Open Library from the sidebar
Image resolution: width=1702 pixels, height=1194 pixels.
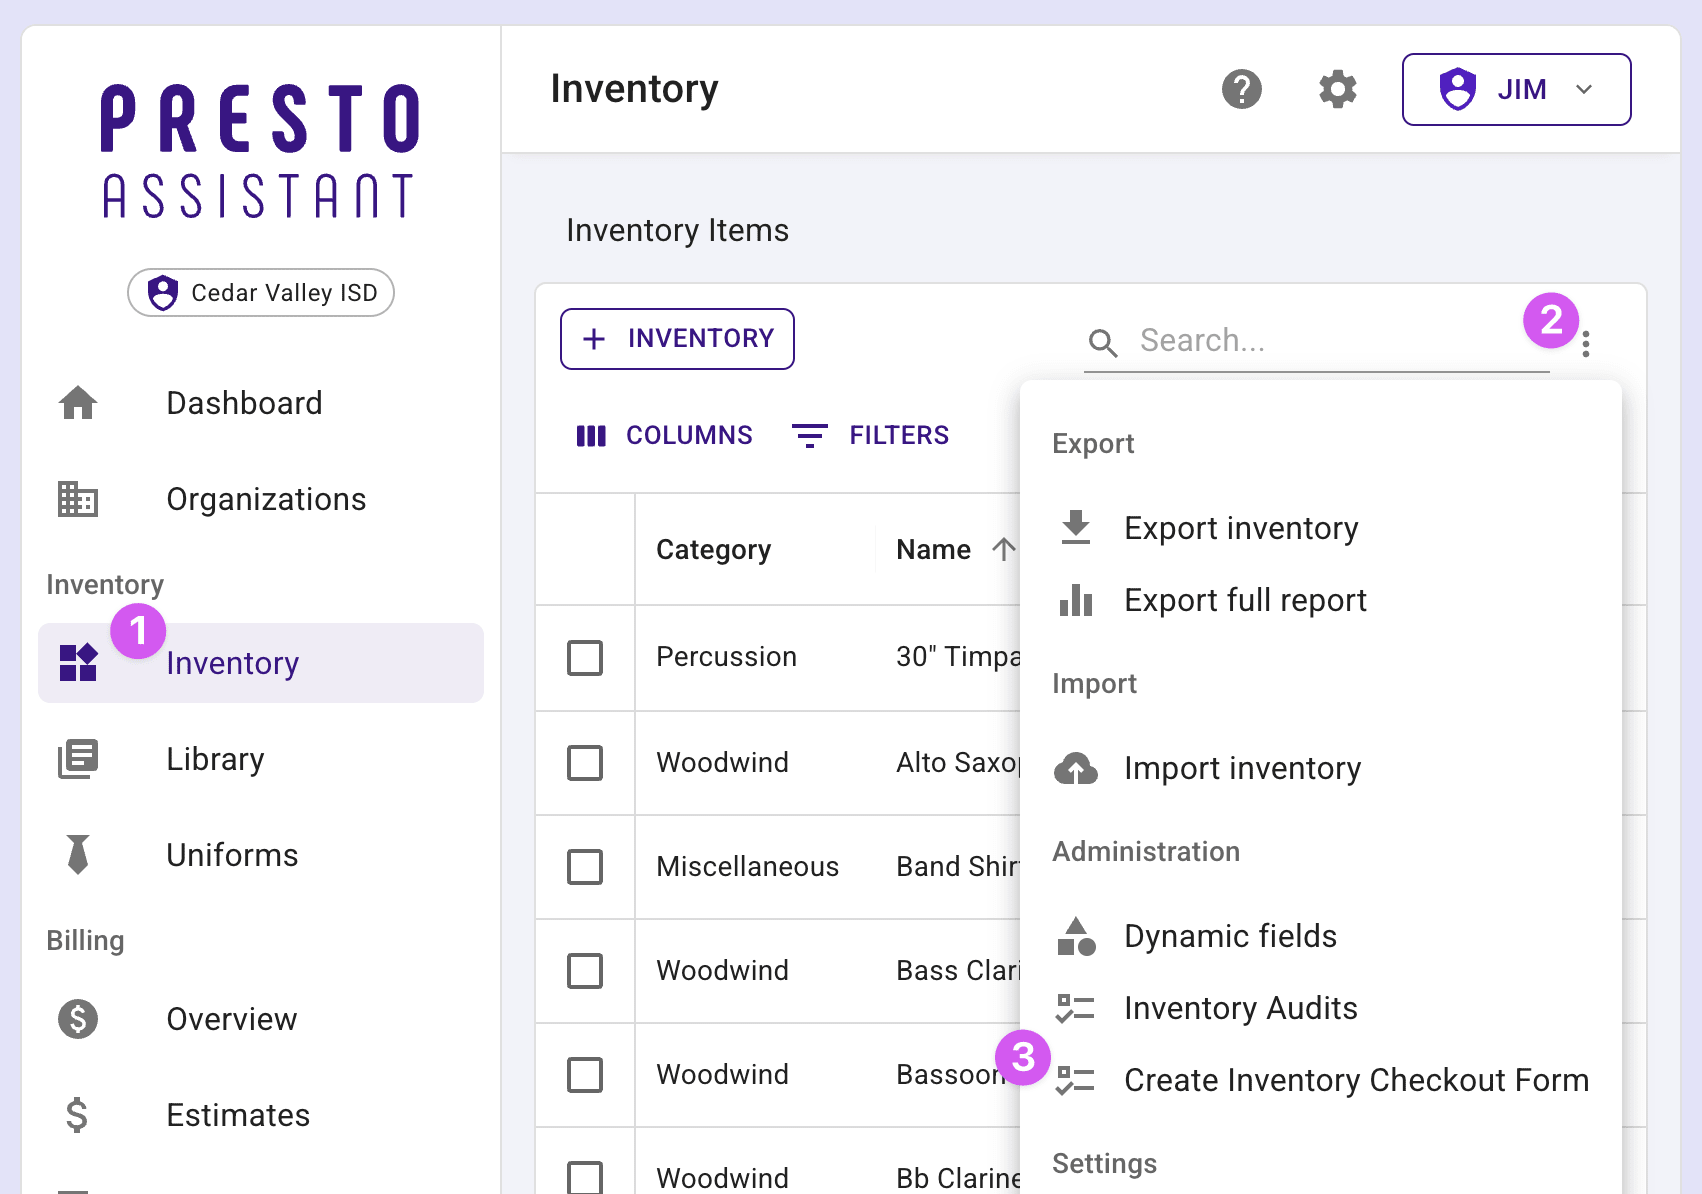point(261,759)
